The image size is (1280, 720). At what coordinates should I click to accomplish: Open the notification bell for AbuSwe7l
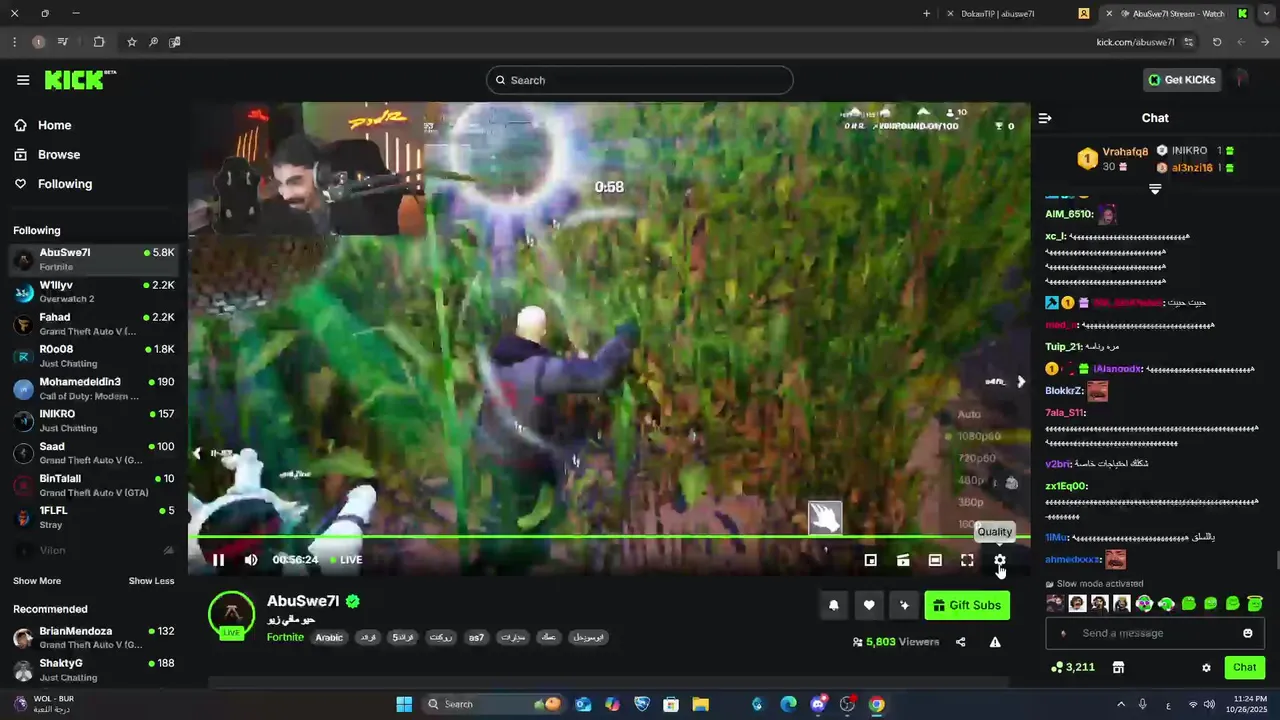click(x=833, y=605)
